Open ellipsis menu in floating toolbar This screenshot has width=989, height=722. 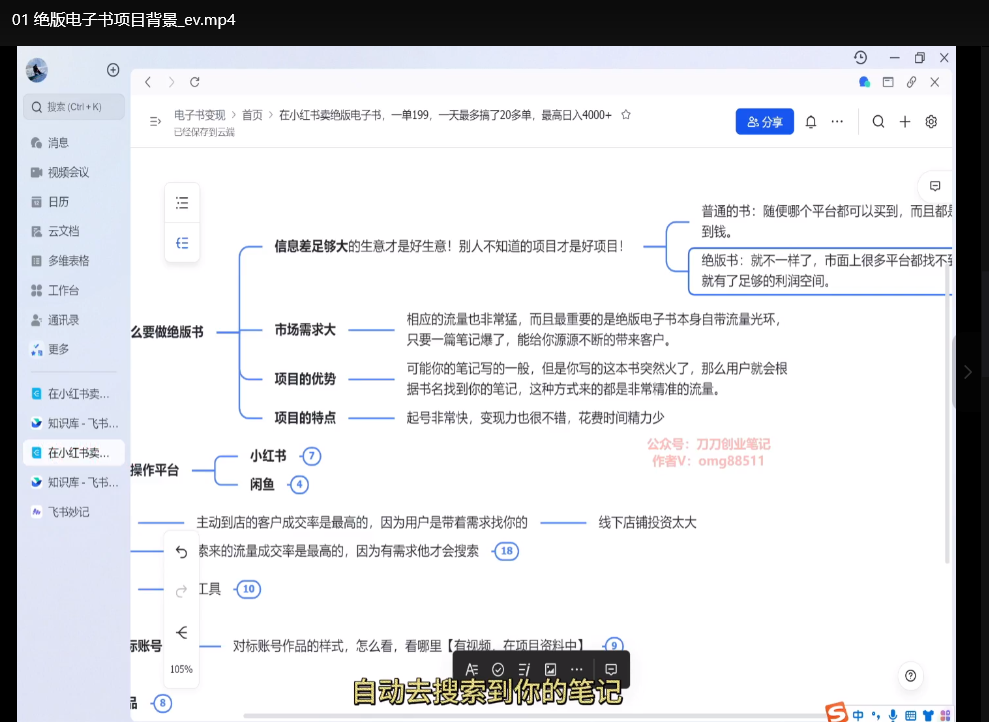click(x=576, y=670)
